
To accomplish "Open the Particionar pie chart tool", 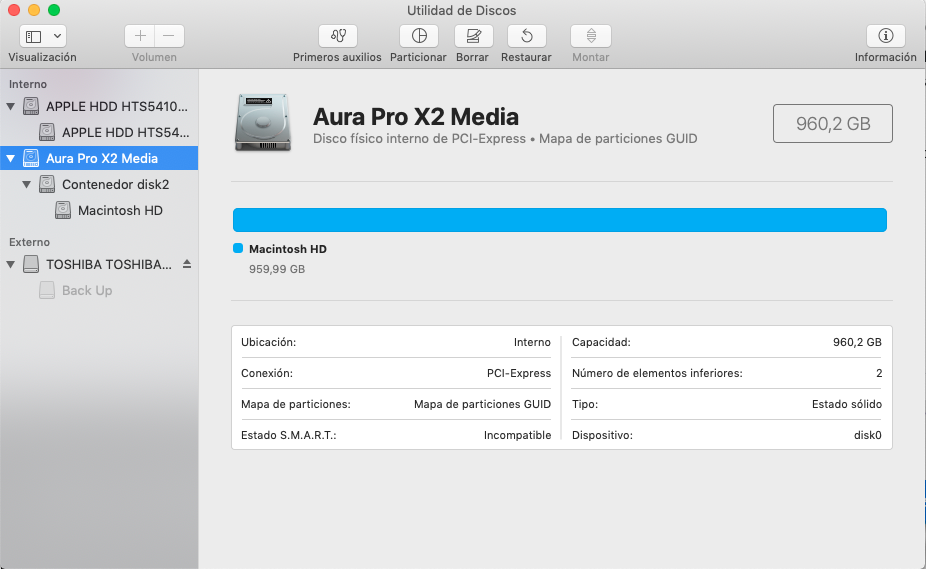I will [419, 36].
